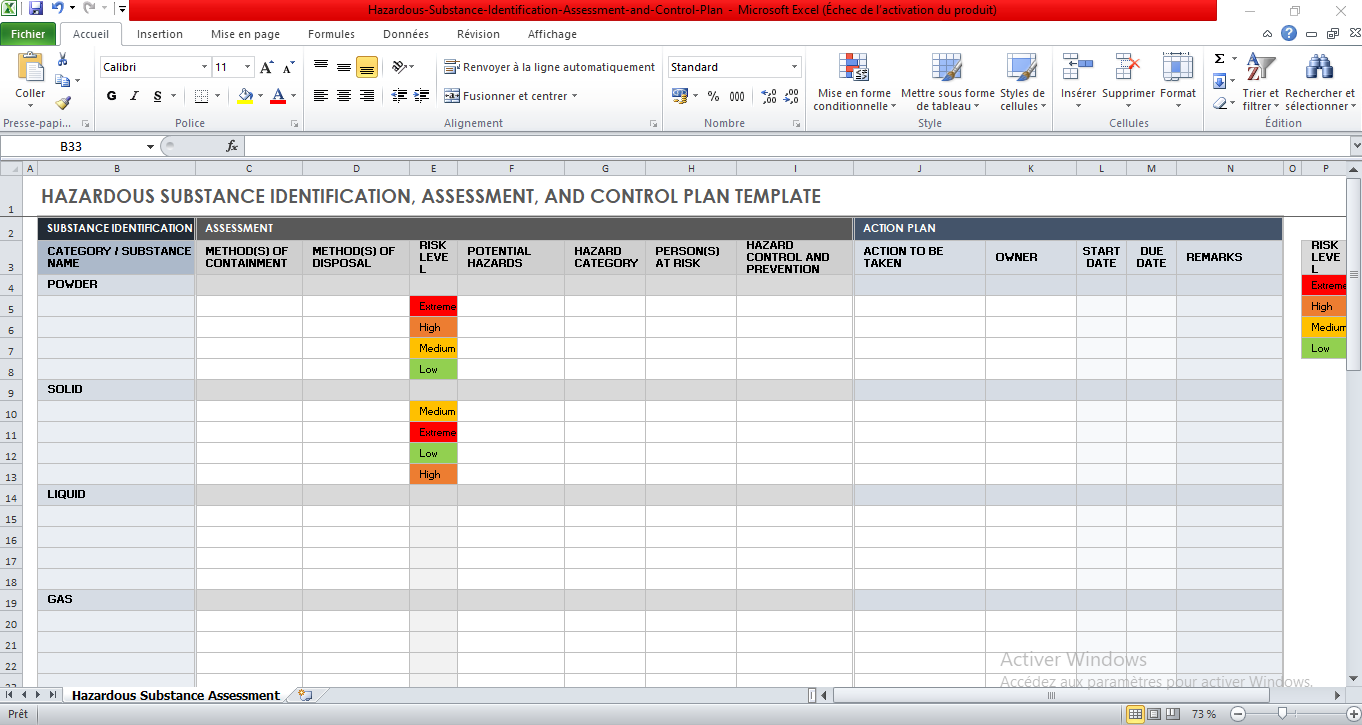Click the Increase indent icon
The image size is (1362, 725).
click(421, 96)
